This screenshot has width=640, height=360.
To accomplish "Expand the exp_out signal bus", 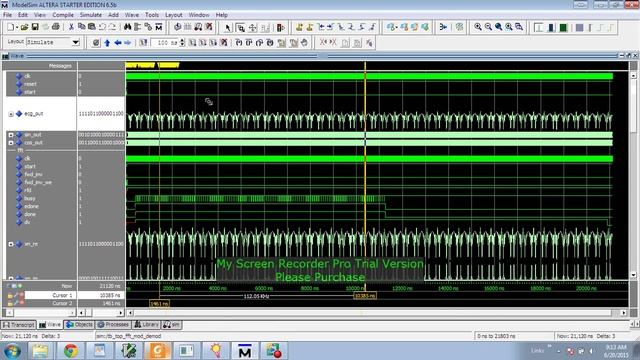I will 11,114.
